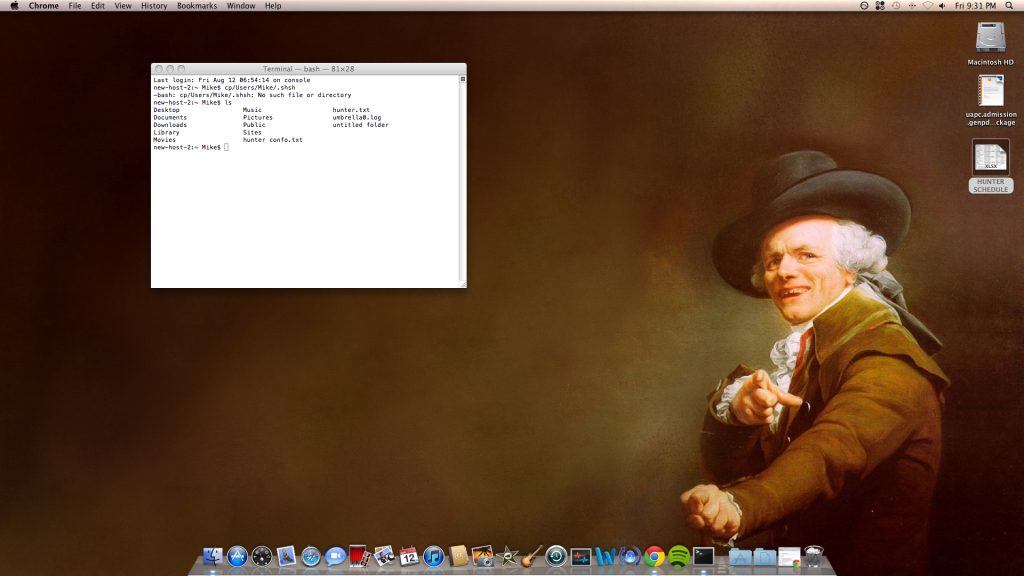This screenshot has height=576, width=1024.
Task: Open four-circle icon in menu bar
Action: coord(880,6)
